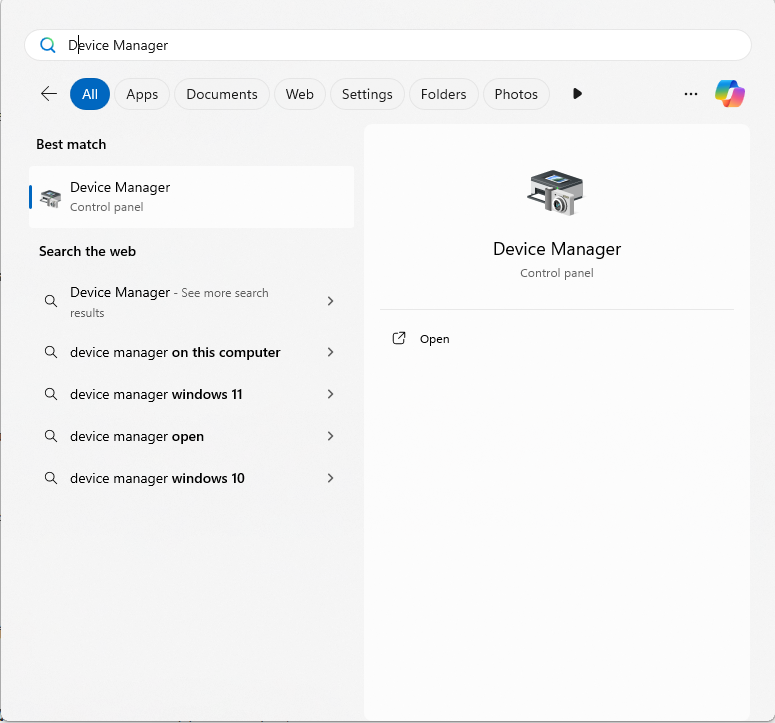The height and width of the screenshot is (723, 775).
Task: Click the Open external-link icon
Action: tap(399, 339)
